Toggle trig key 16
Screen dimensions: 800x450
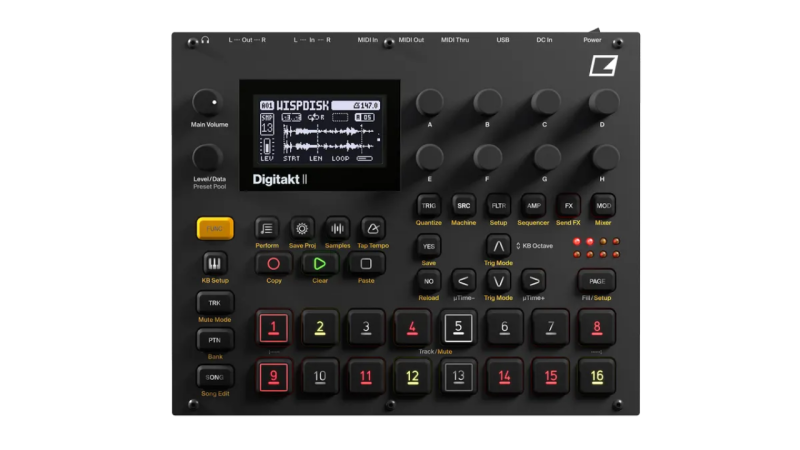(596, 377)
